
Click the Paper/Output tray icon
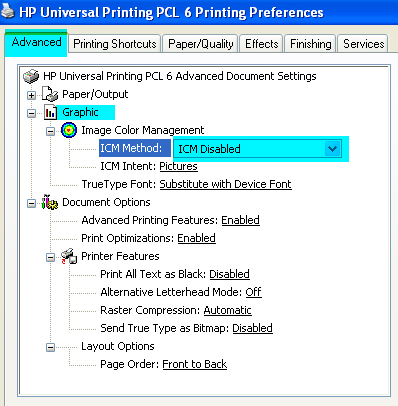click(x=50, y=94)
